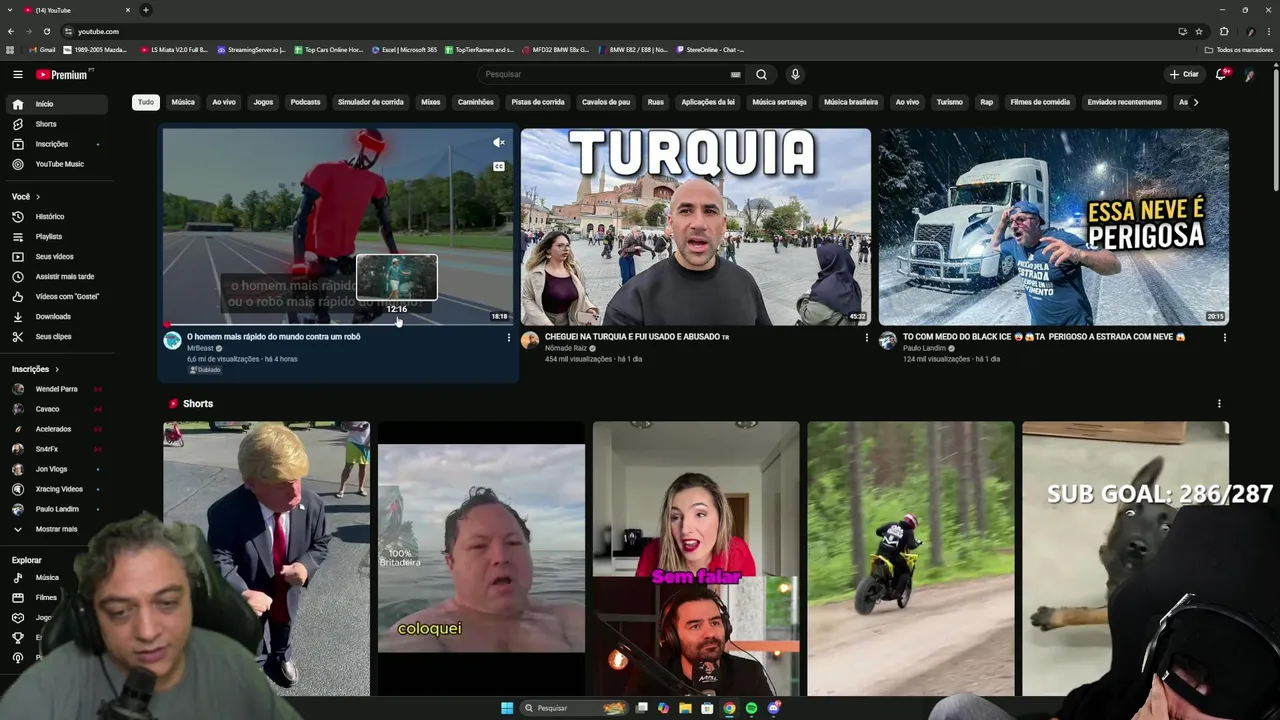Open more options for Black Ice video

(1224, 337)
